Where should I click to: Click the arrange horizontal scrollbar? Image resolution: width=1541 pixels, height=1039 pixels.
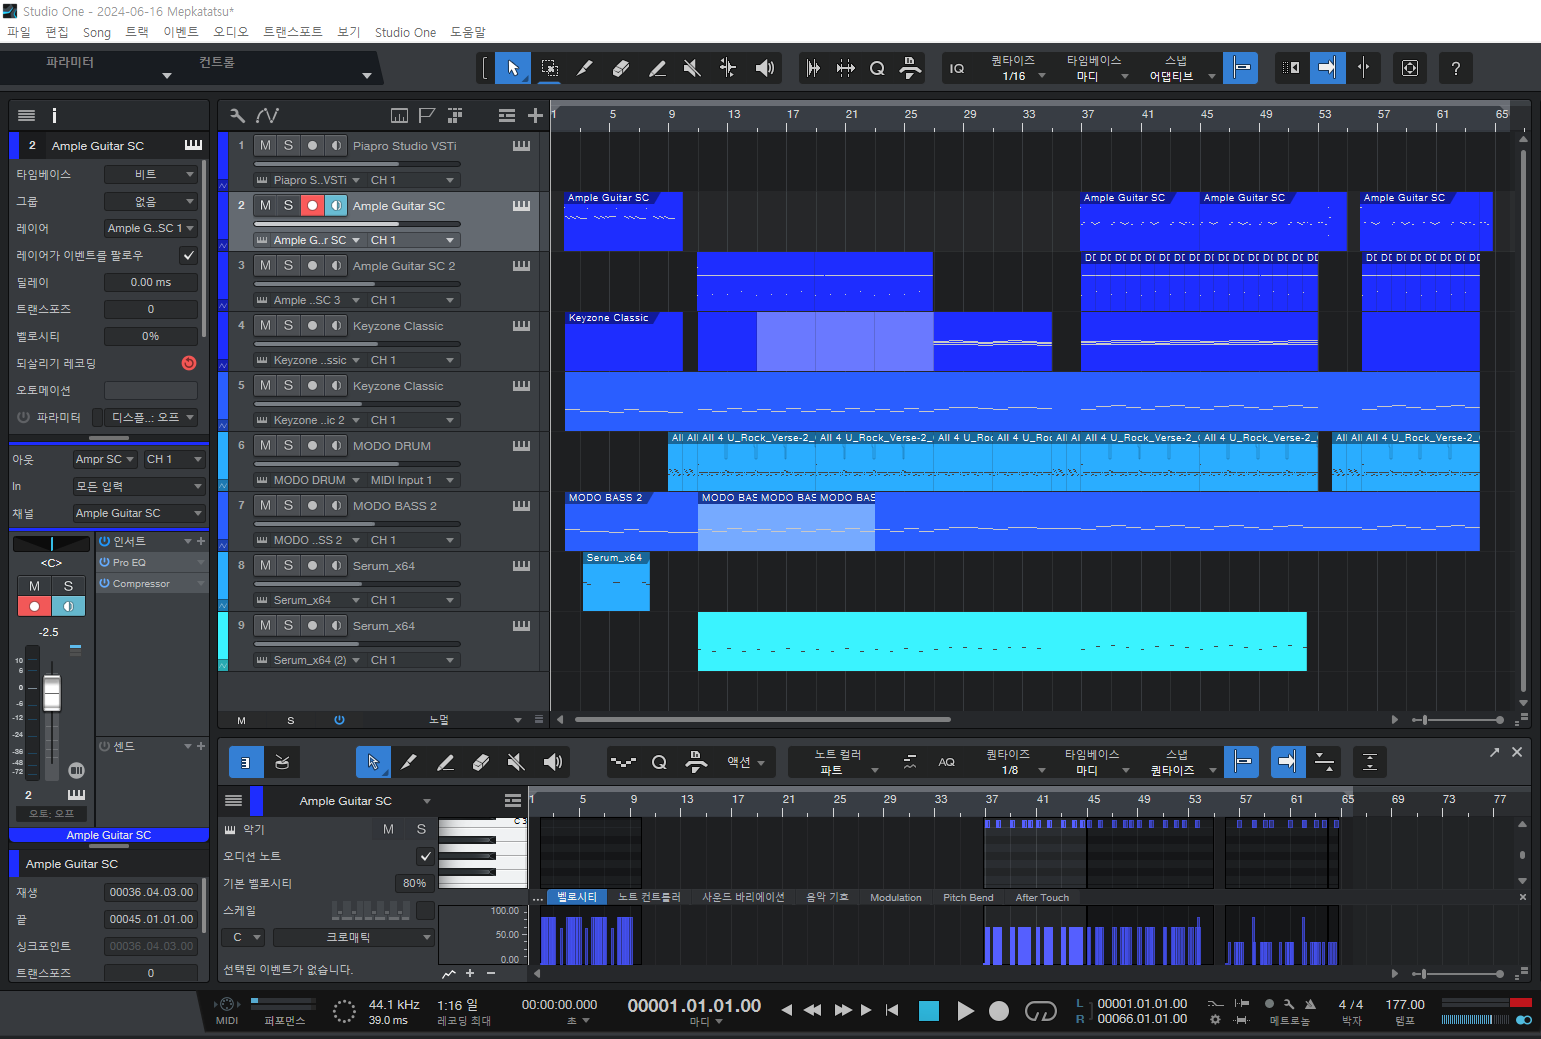(x=763, y=719)
